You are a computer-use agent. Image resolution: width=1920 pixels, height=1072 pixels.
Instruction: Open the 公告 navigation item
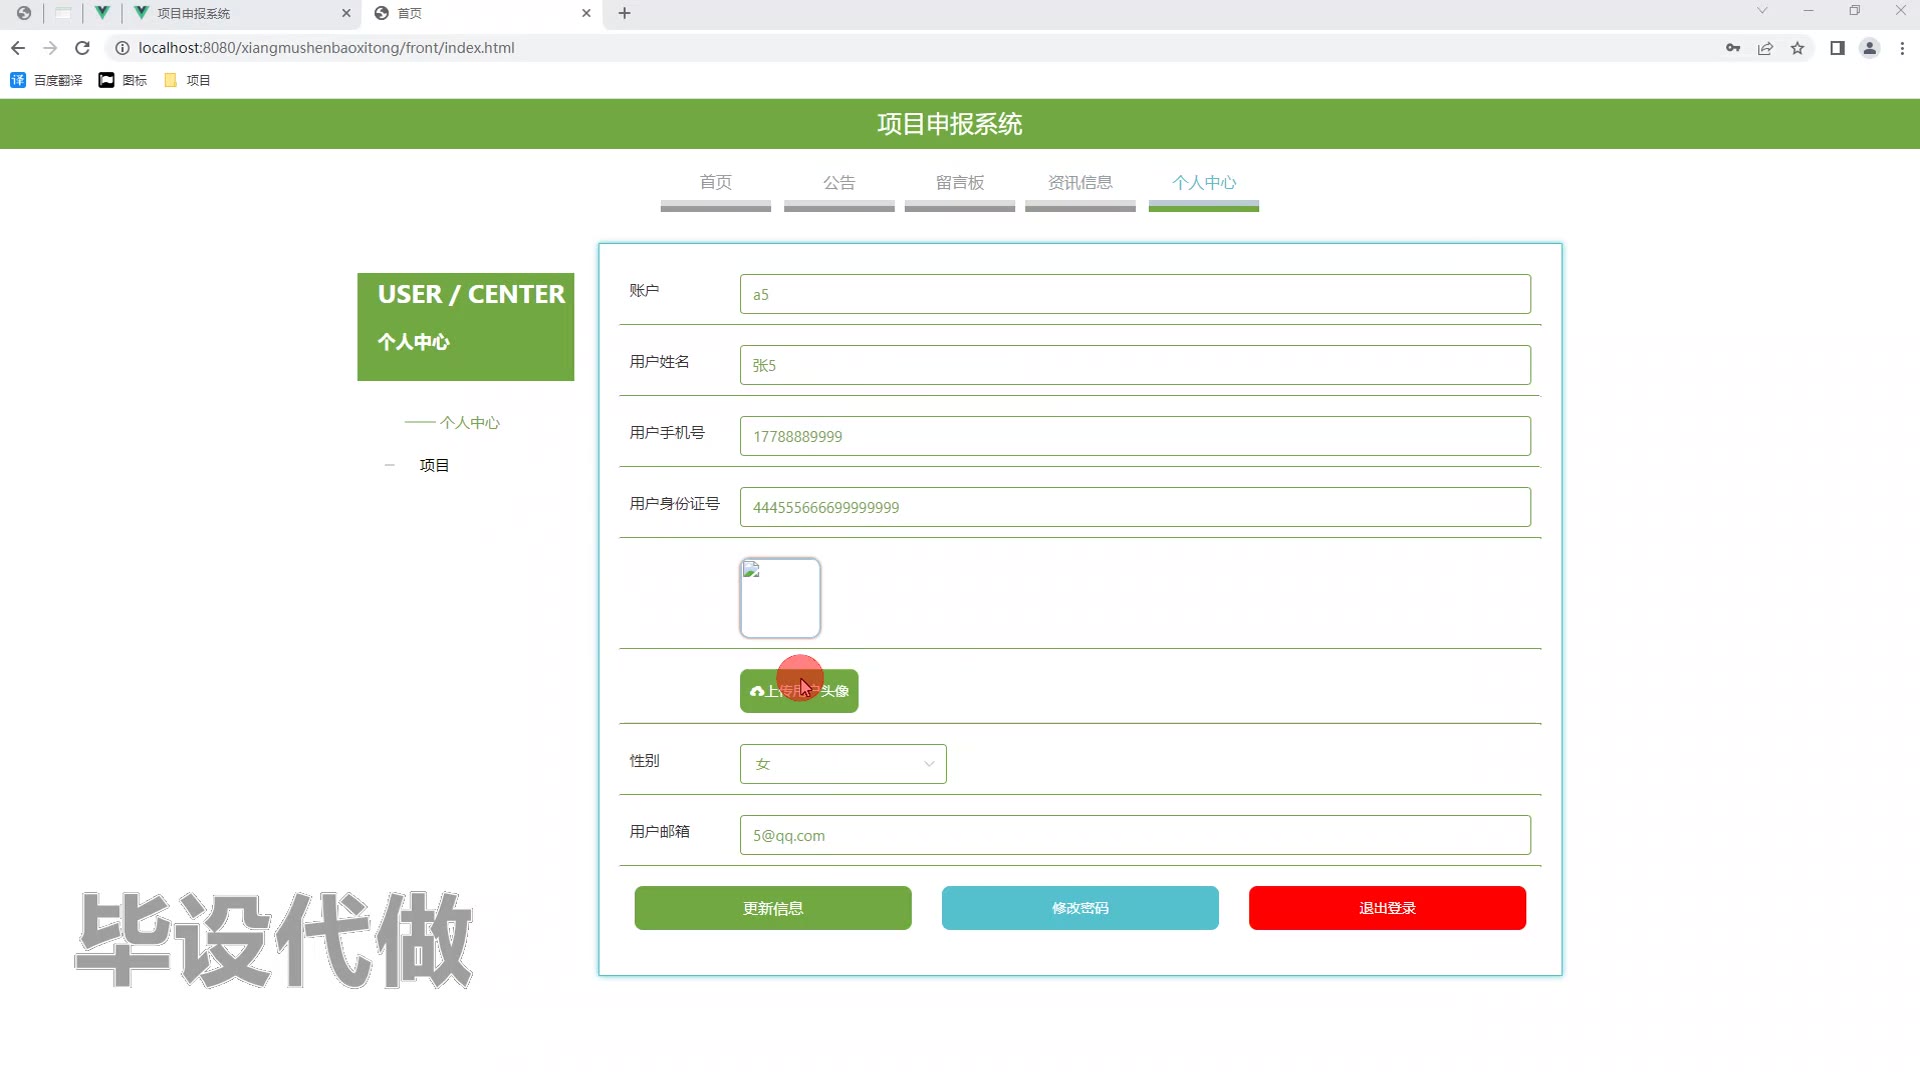coord(839,183)
